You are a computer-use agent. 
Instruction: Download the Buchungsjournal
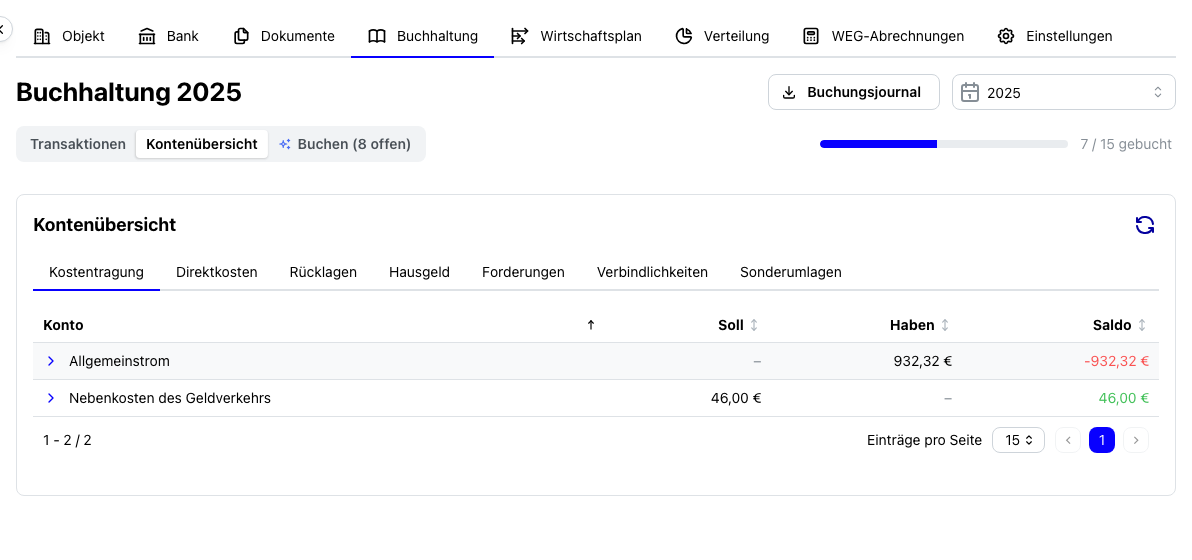tap(854, 92)
